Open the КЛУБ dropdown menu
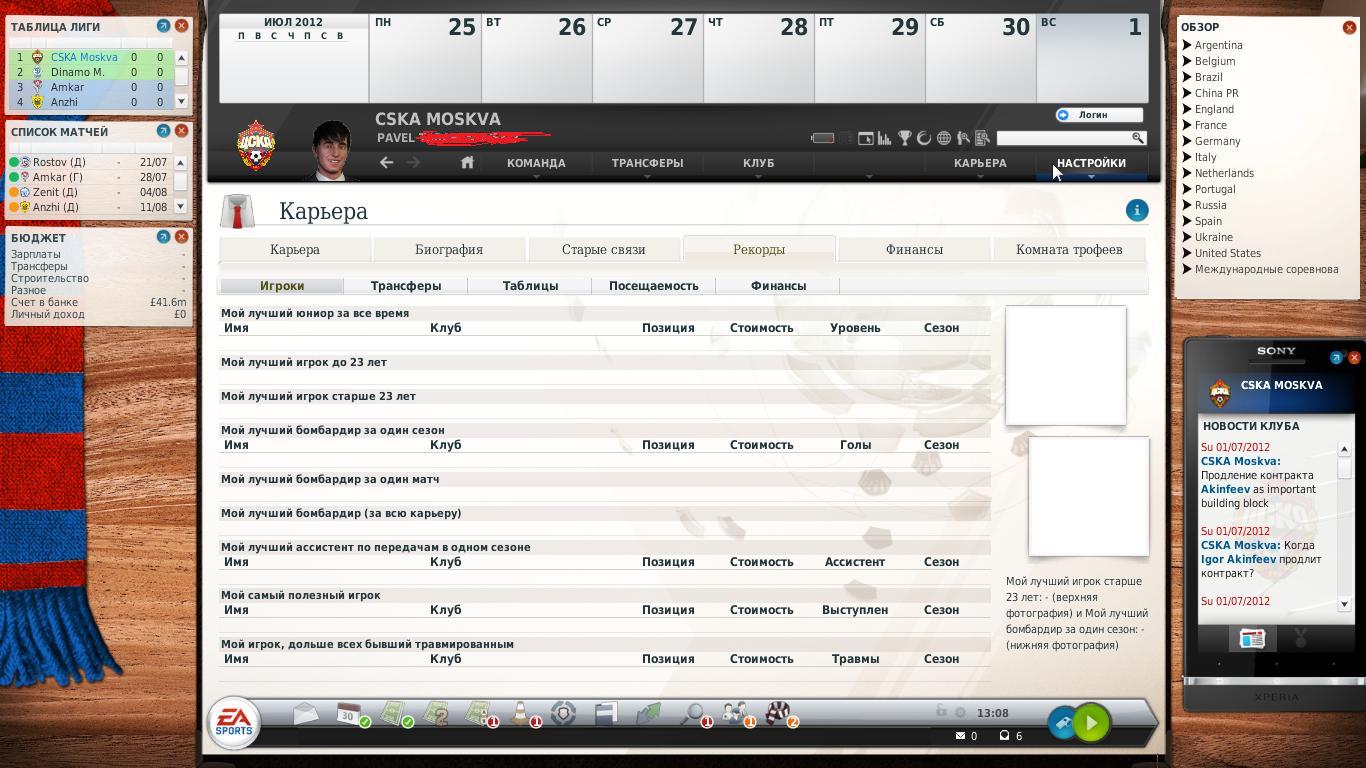1366x768 pixels. click(x=758, y=163)
